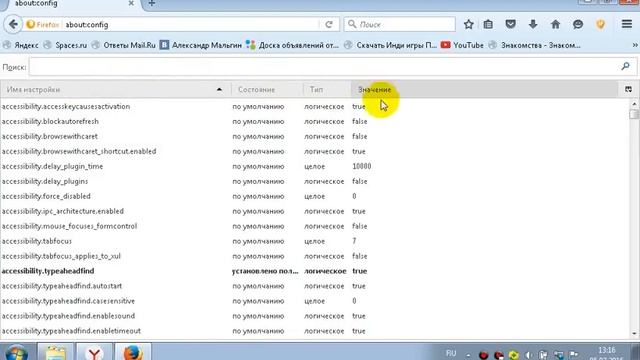Open the Скачать Инди игры bookmark

[390, 45]
